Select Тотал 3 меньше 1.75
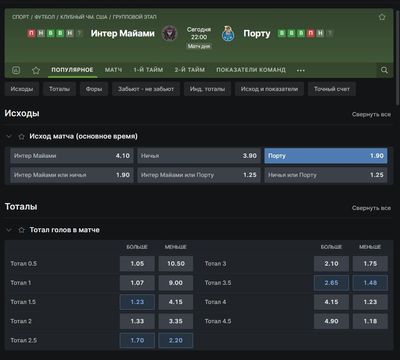This screenshot has width=400, height=360. click(x=370, y=264)
